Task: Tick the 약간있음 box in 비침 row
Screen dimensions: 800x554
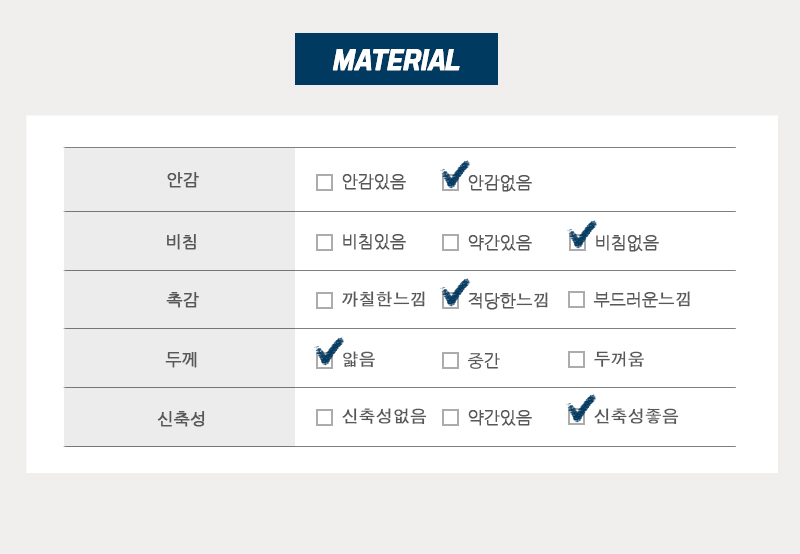Action: tap(451, 242)
